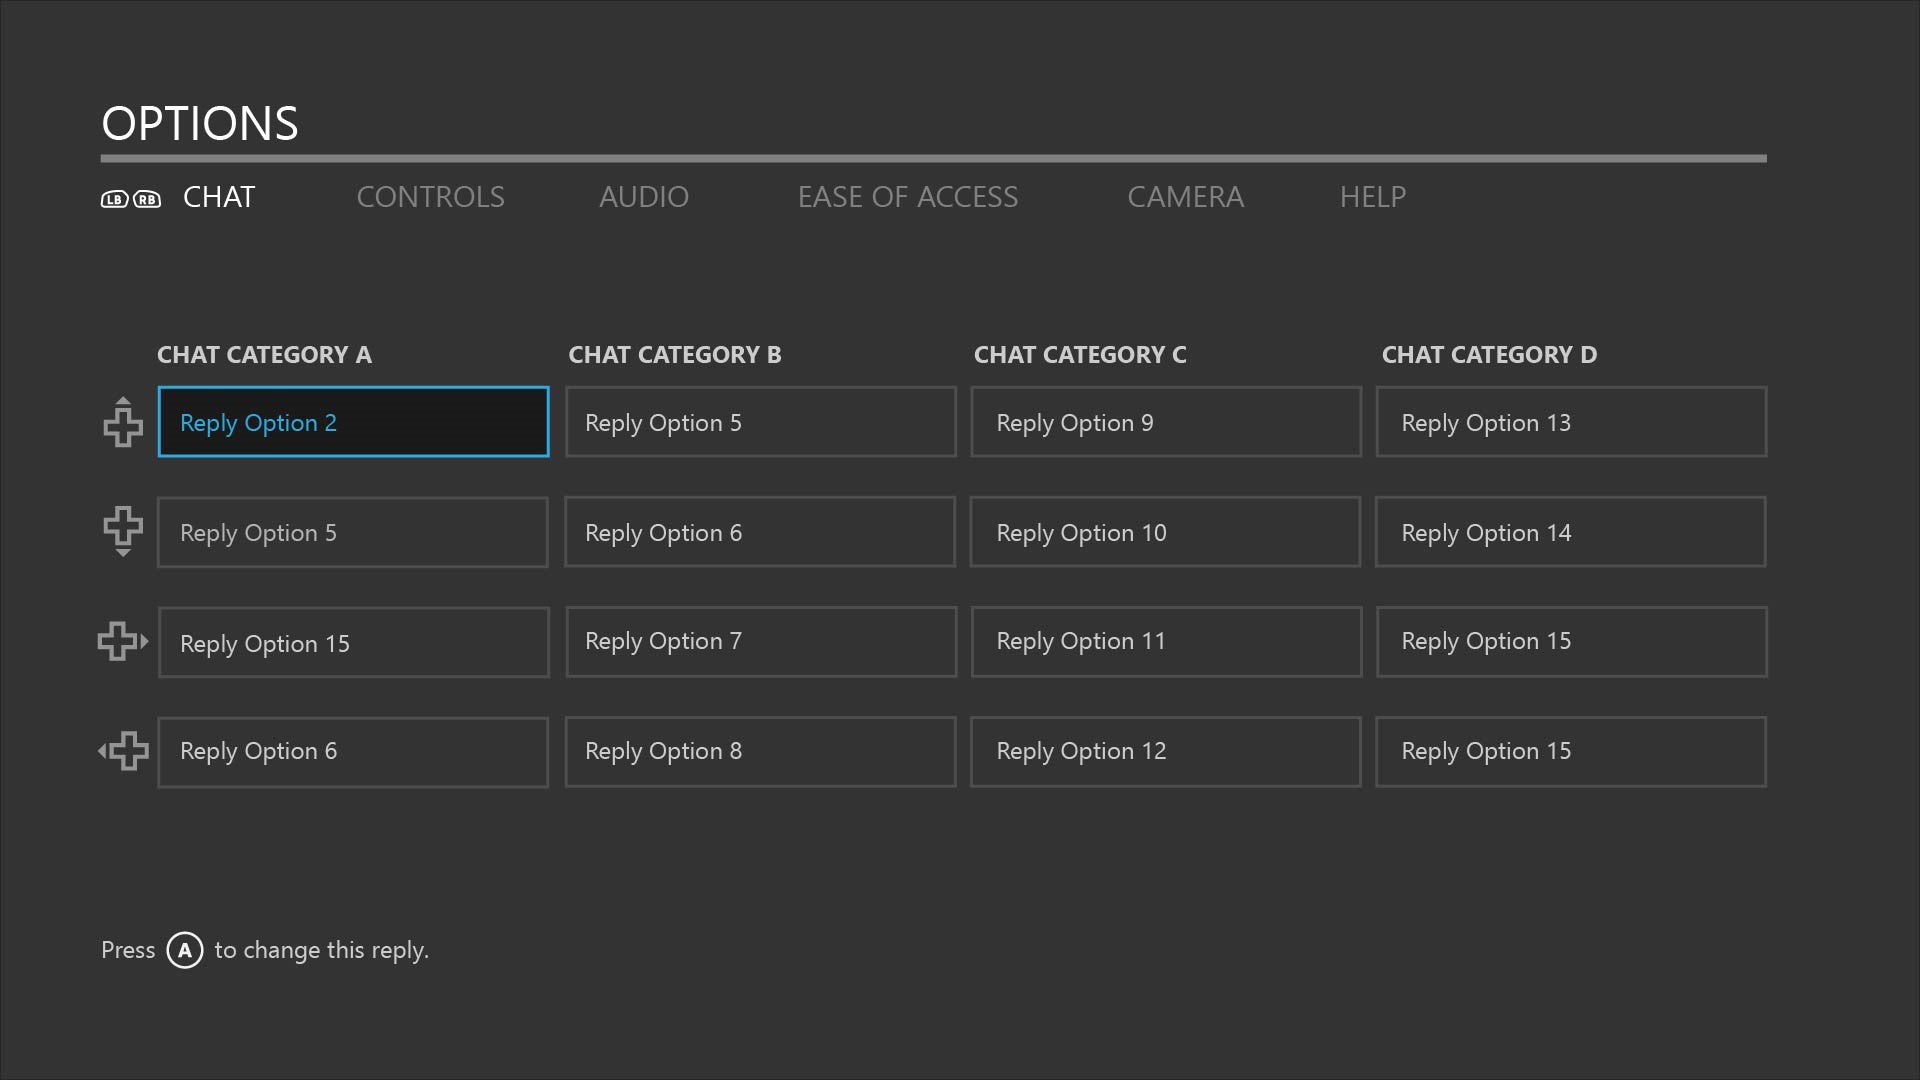
Task: Open the CAMERA settings tab
Action: click(1185, 195)
